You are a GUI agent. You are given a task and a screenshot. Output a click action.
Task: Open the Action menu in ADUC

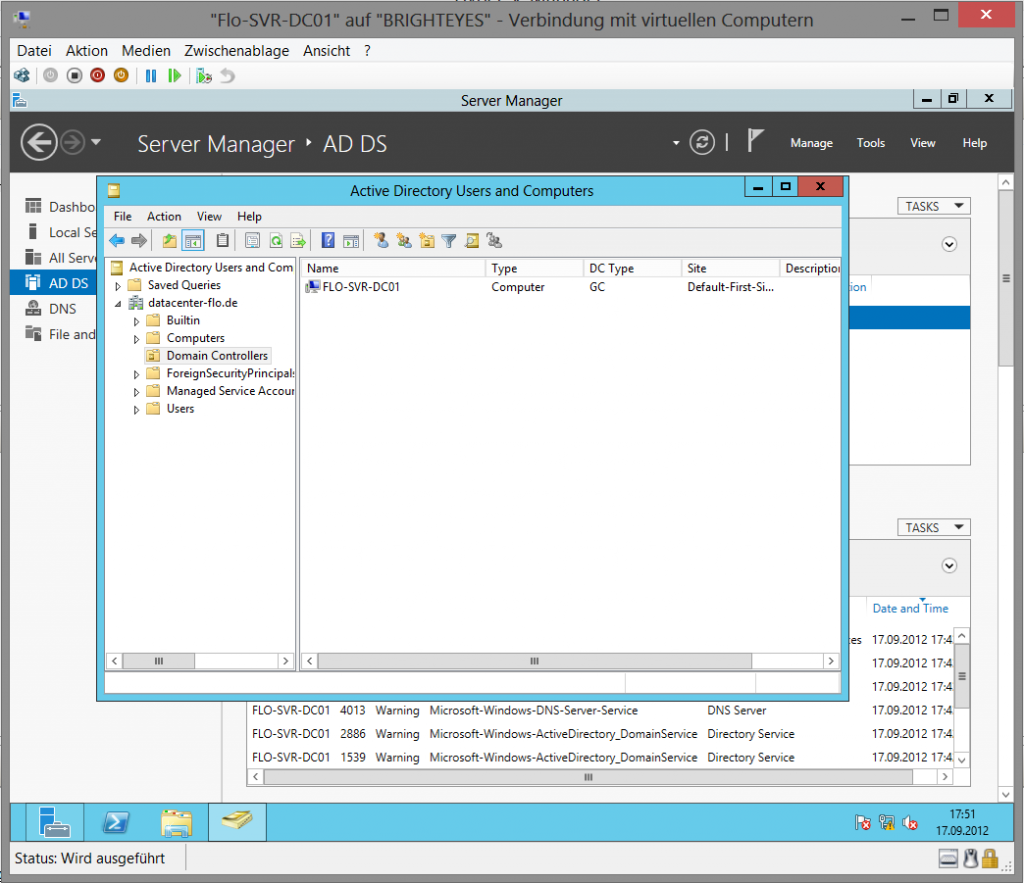[x=164, y=216]
